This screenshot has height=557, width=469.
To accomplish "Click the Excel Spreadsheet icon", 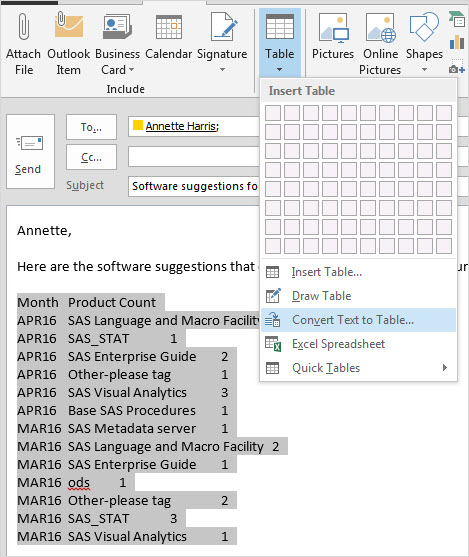I will [x=273, y=344].
